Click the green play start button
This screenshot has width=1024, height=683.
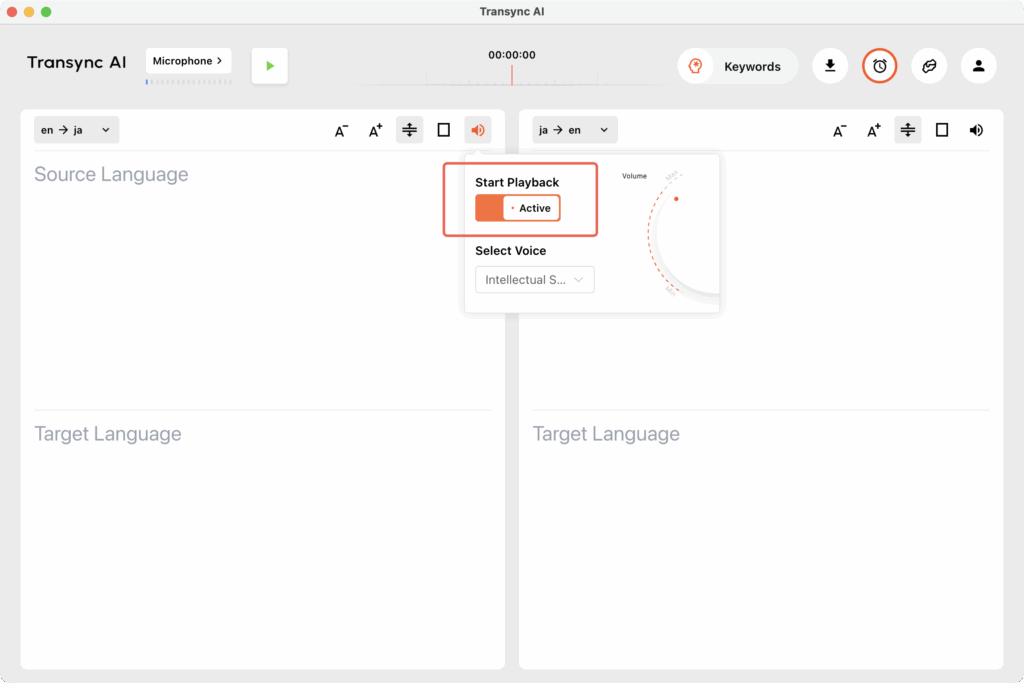click(x=269, y=66)
